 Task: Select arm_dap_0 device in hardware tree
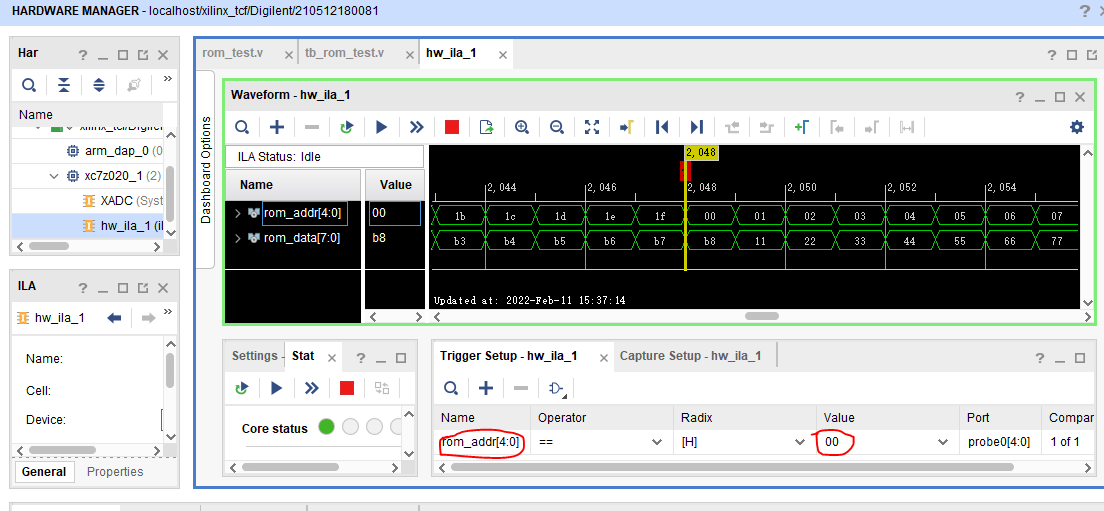coord(115,151)
